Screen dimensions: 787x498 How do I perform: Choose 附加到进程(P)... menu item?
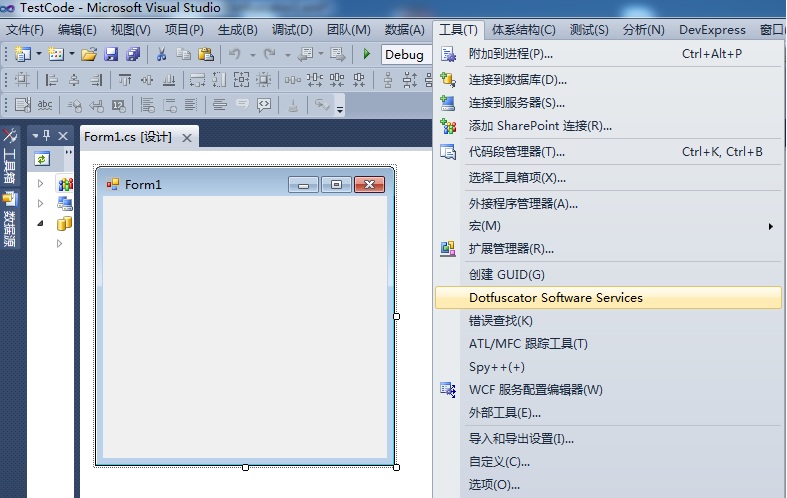click(608, 54)
